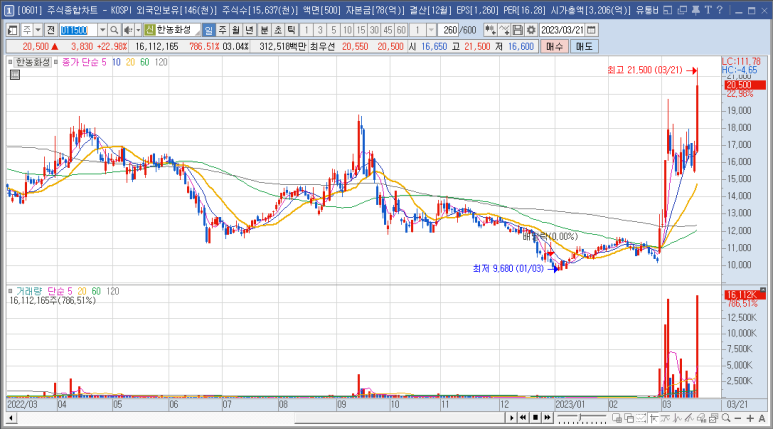Click the window detach icon in title bar
This screenshot has height=429, width=773.
coord(682,10)
